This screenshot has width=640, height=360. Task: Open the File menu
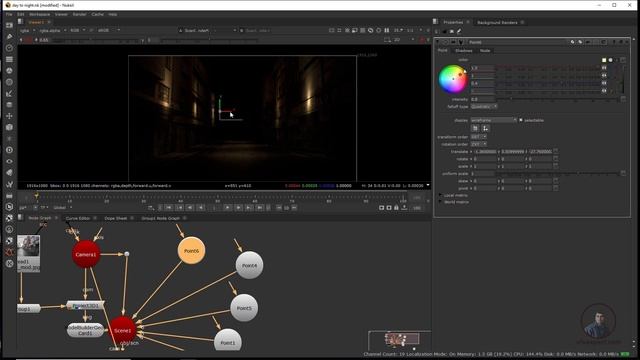pyautogui.click(x=9, y=14)
